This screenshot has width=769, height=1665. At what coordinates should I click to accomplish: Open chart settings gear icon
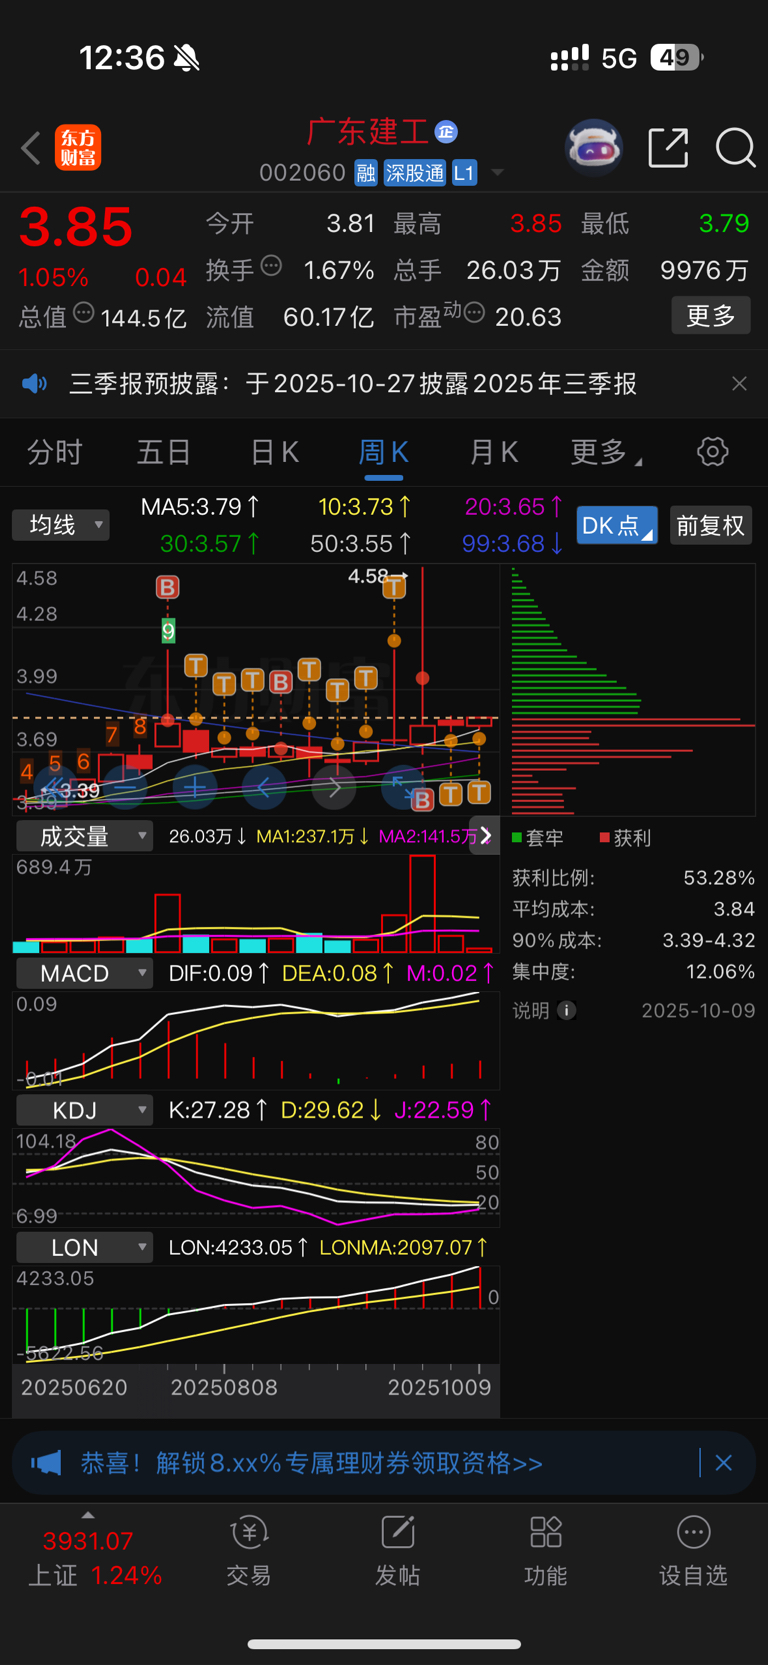coord(713,452)
